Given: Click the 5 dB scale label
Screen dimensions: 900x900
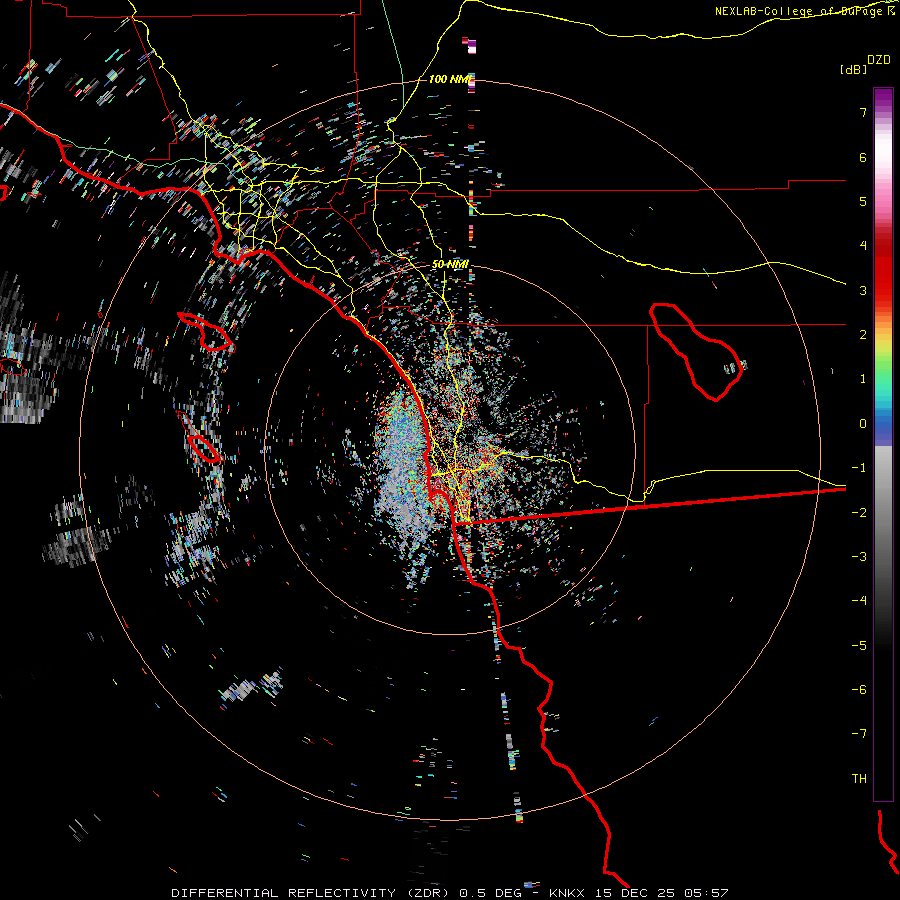Looking at the screenshot, I should (x=863, y=201).
